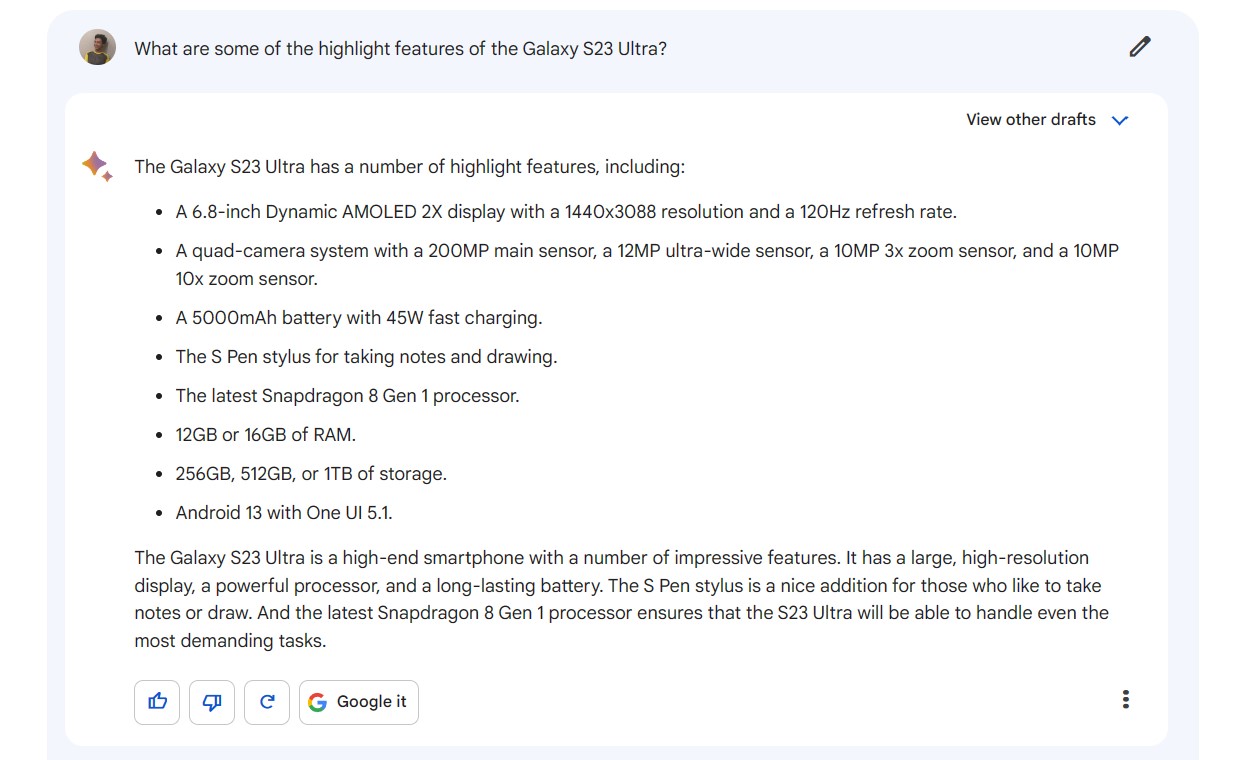Click the 12GB or 16GB RAM bullet
Image resolution: width=1238 pixels, height=760 pixels.
pyautogui.click(x=265, y=435)
